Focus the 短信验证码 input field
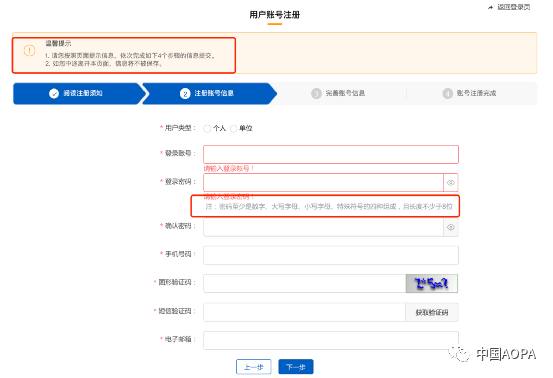 point(304,312)
